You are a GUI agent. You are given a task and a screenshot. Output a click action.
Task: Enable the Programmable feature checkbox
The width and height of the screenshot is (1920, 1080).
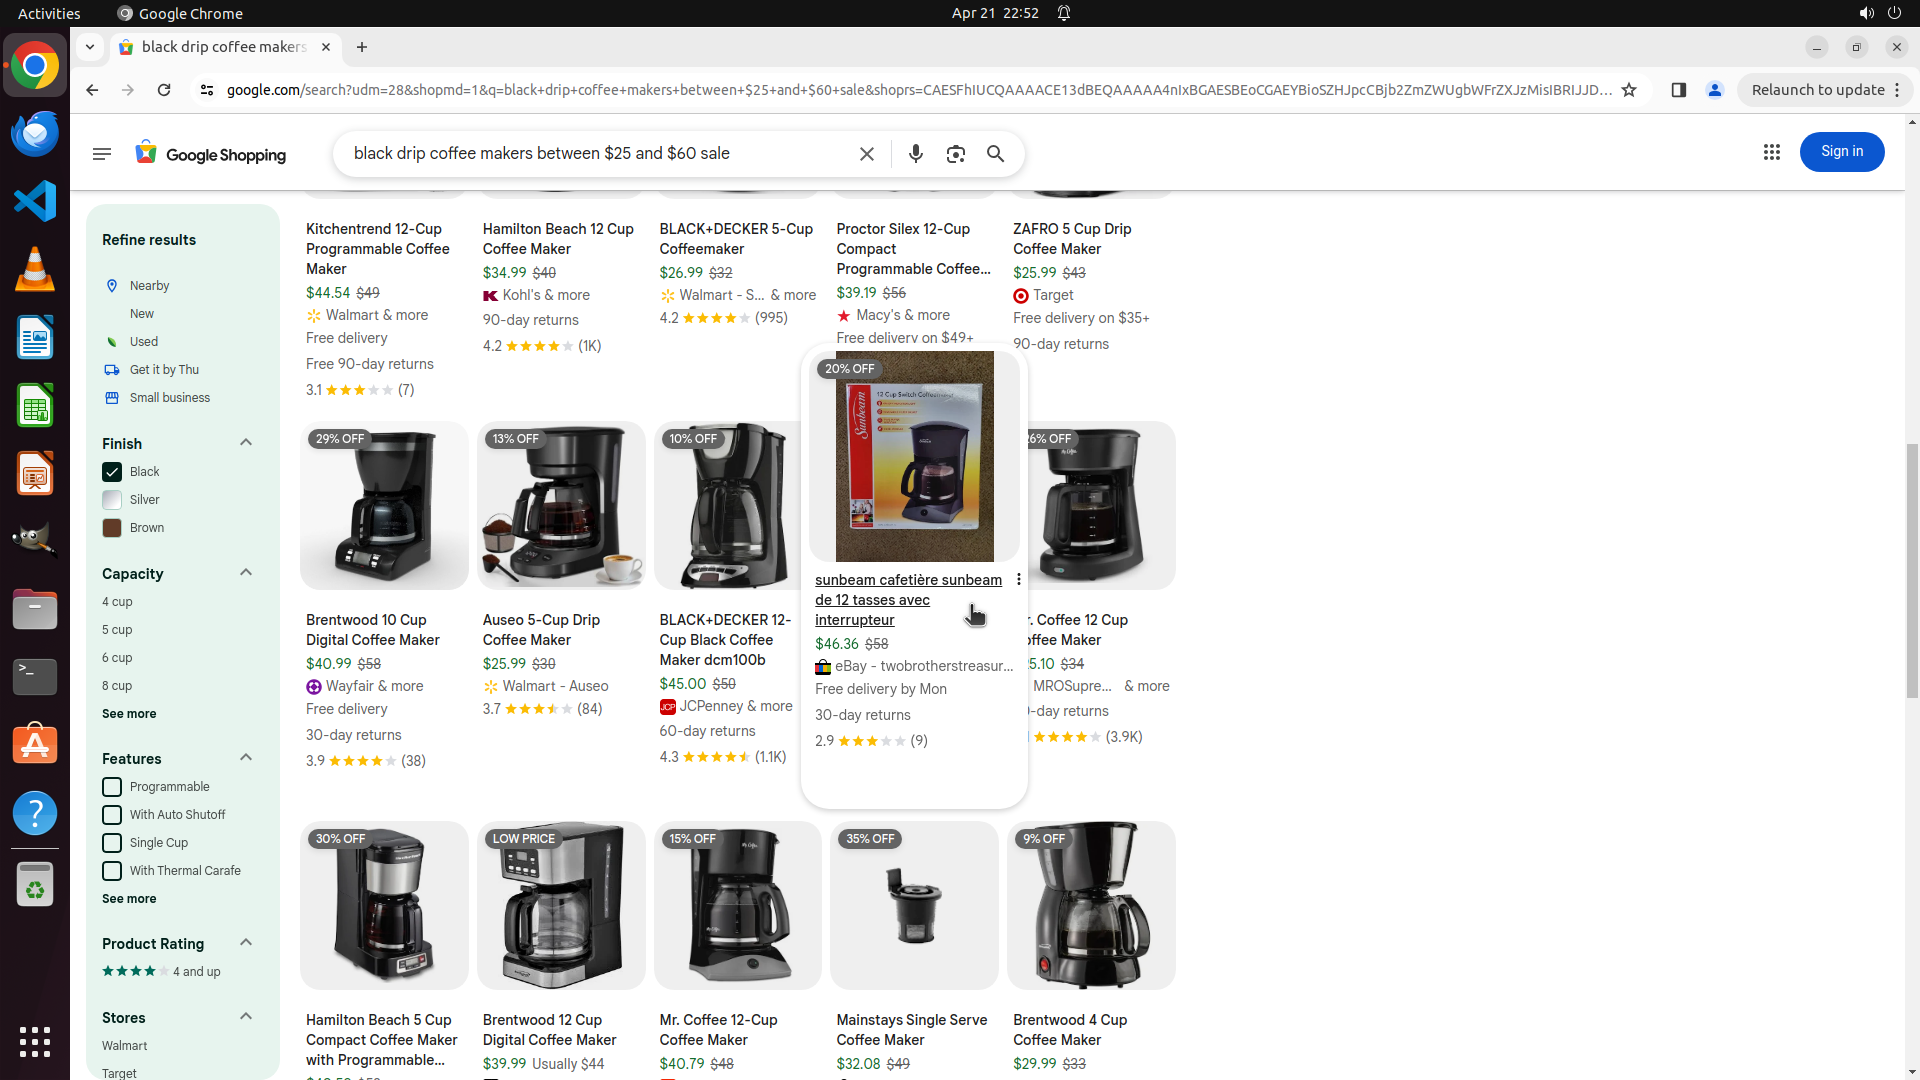[x=112, y=787]
